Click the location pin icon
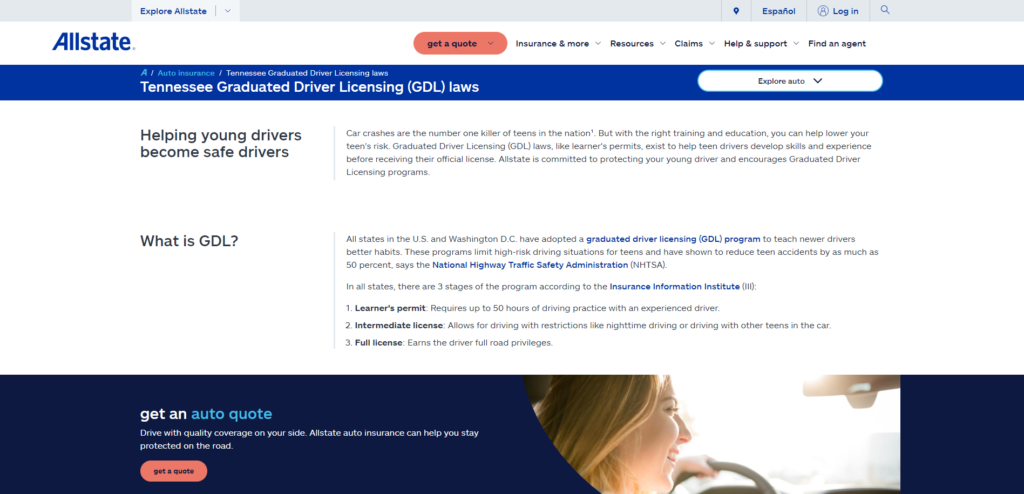 pos(736,11)
